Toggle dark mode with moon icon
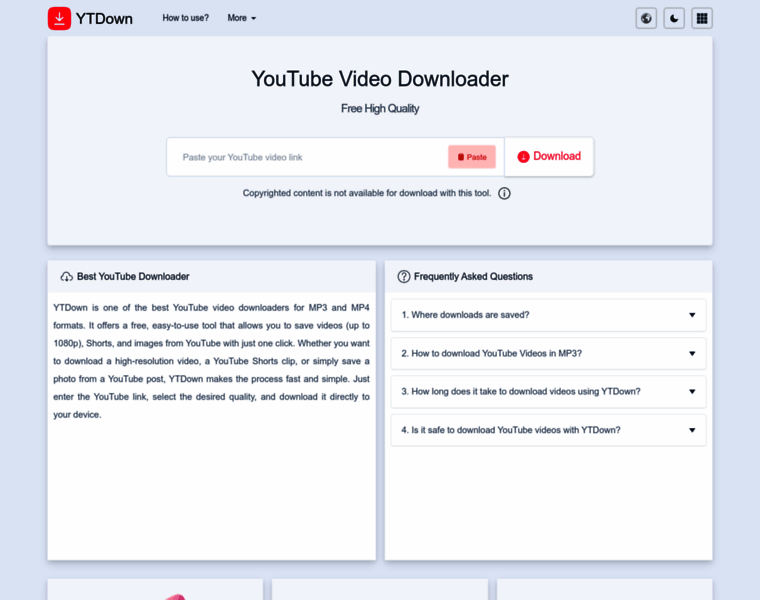Viewport: 760px width, 600px height. point(674,18)
